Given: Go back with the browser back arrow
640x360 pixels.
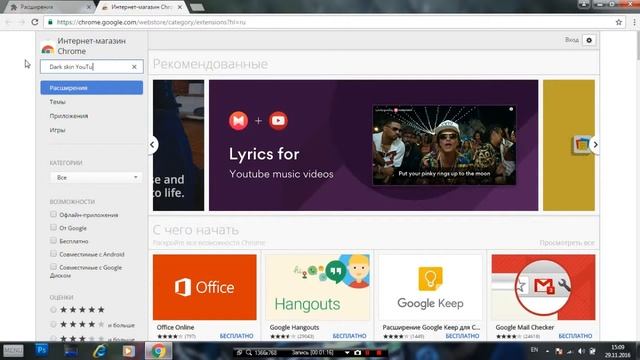Looking at the screenshot, I should click(x=8, y=22).
